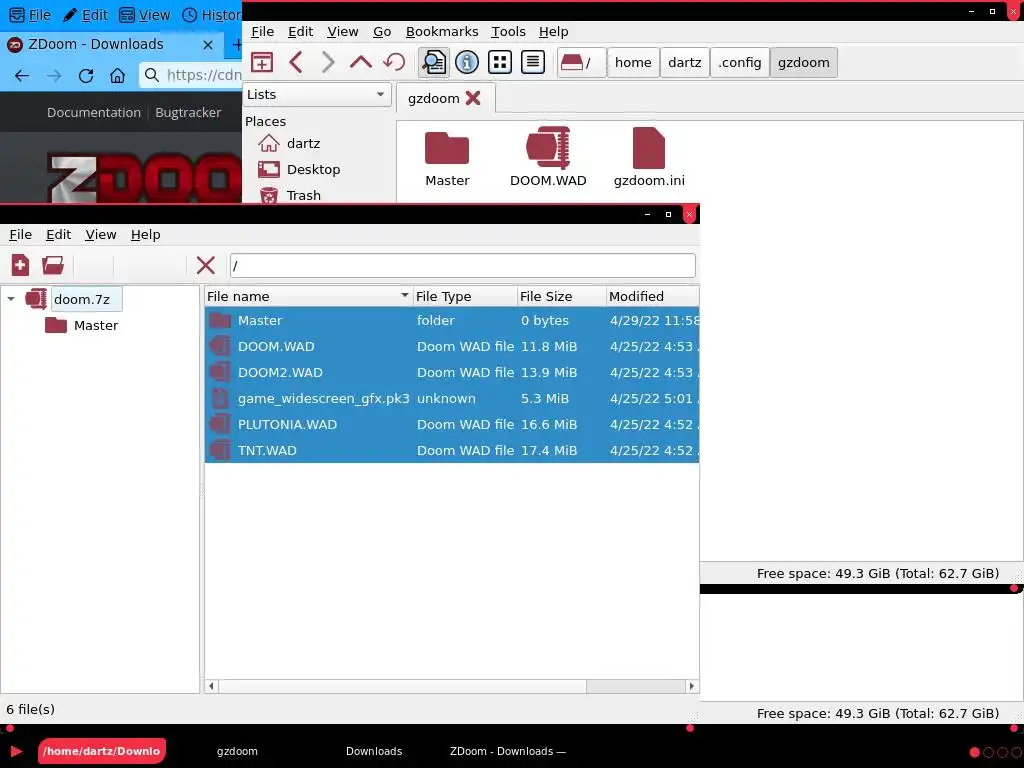Click the browser URL address field
This screenshot has width=1024, height=768.
(x=191, y=76)
